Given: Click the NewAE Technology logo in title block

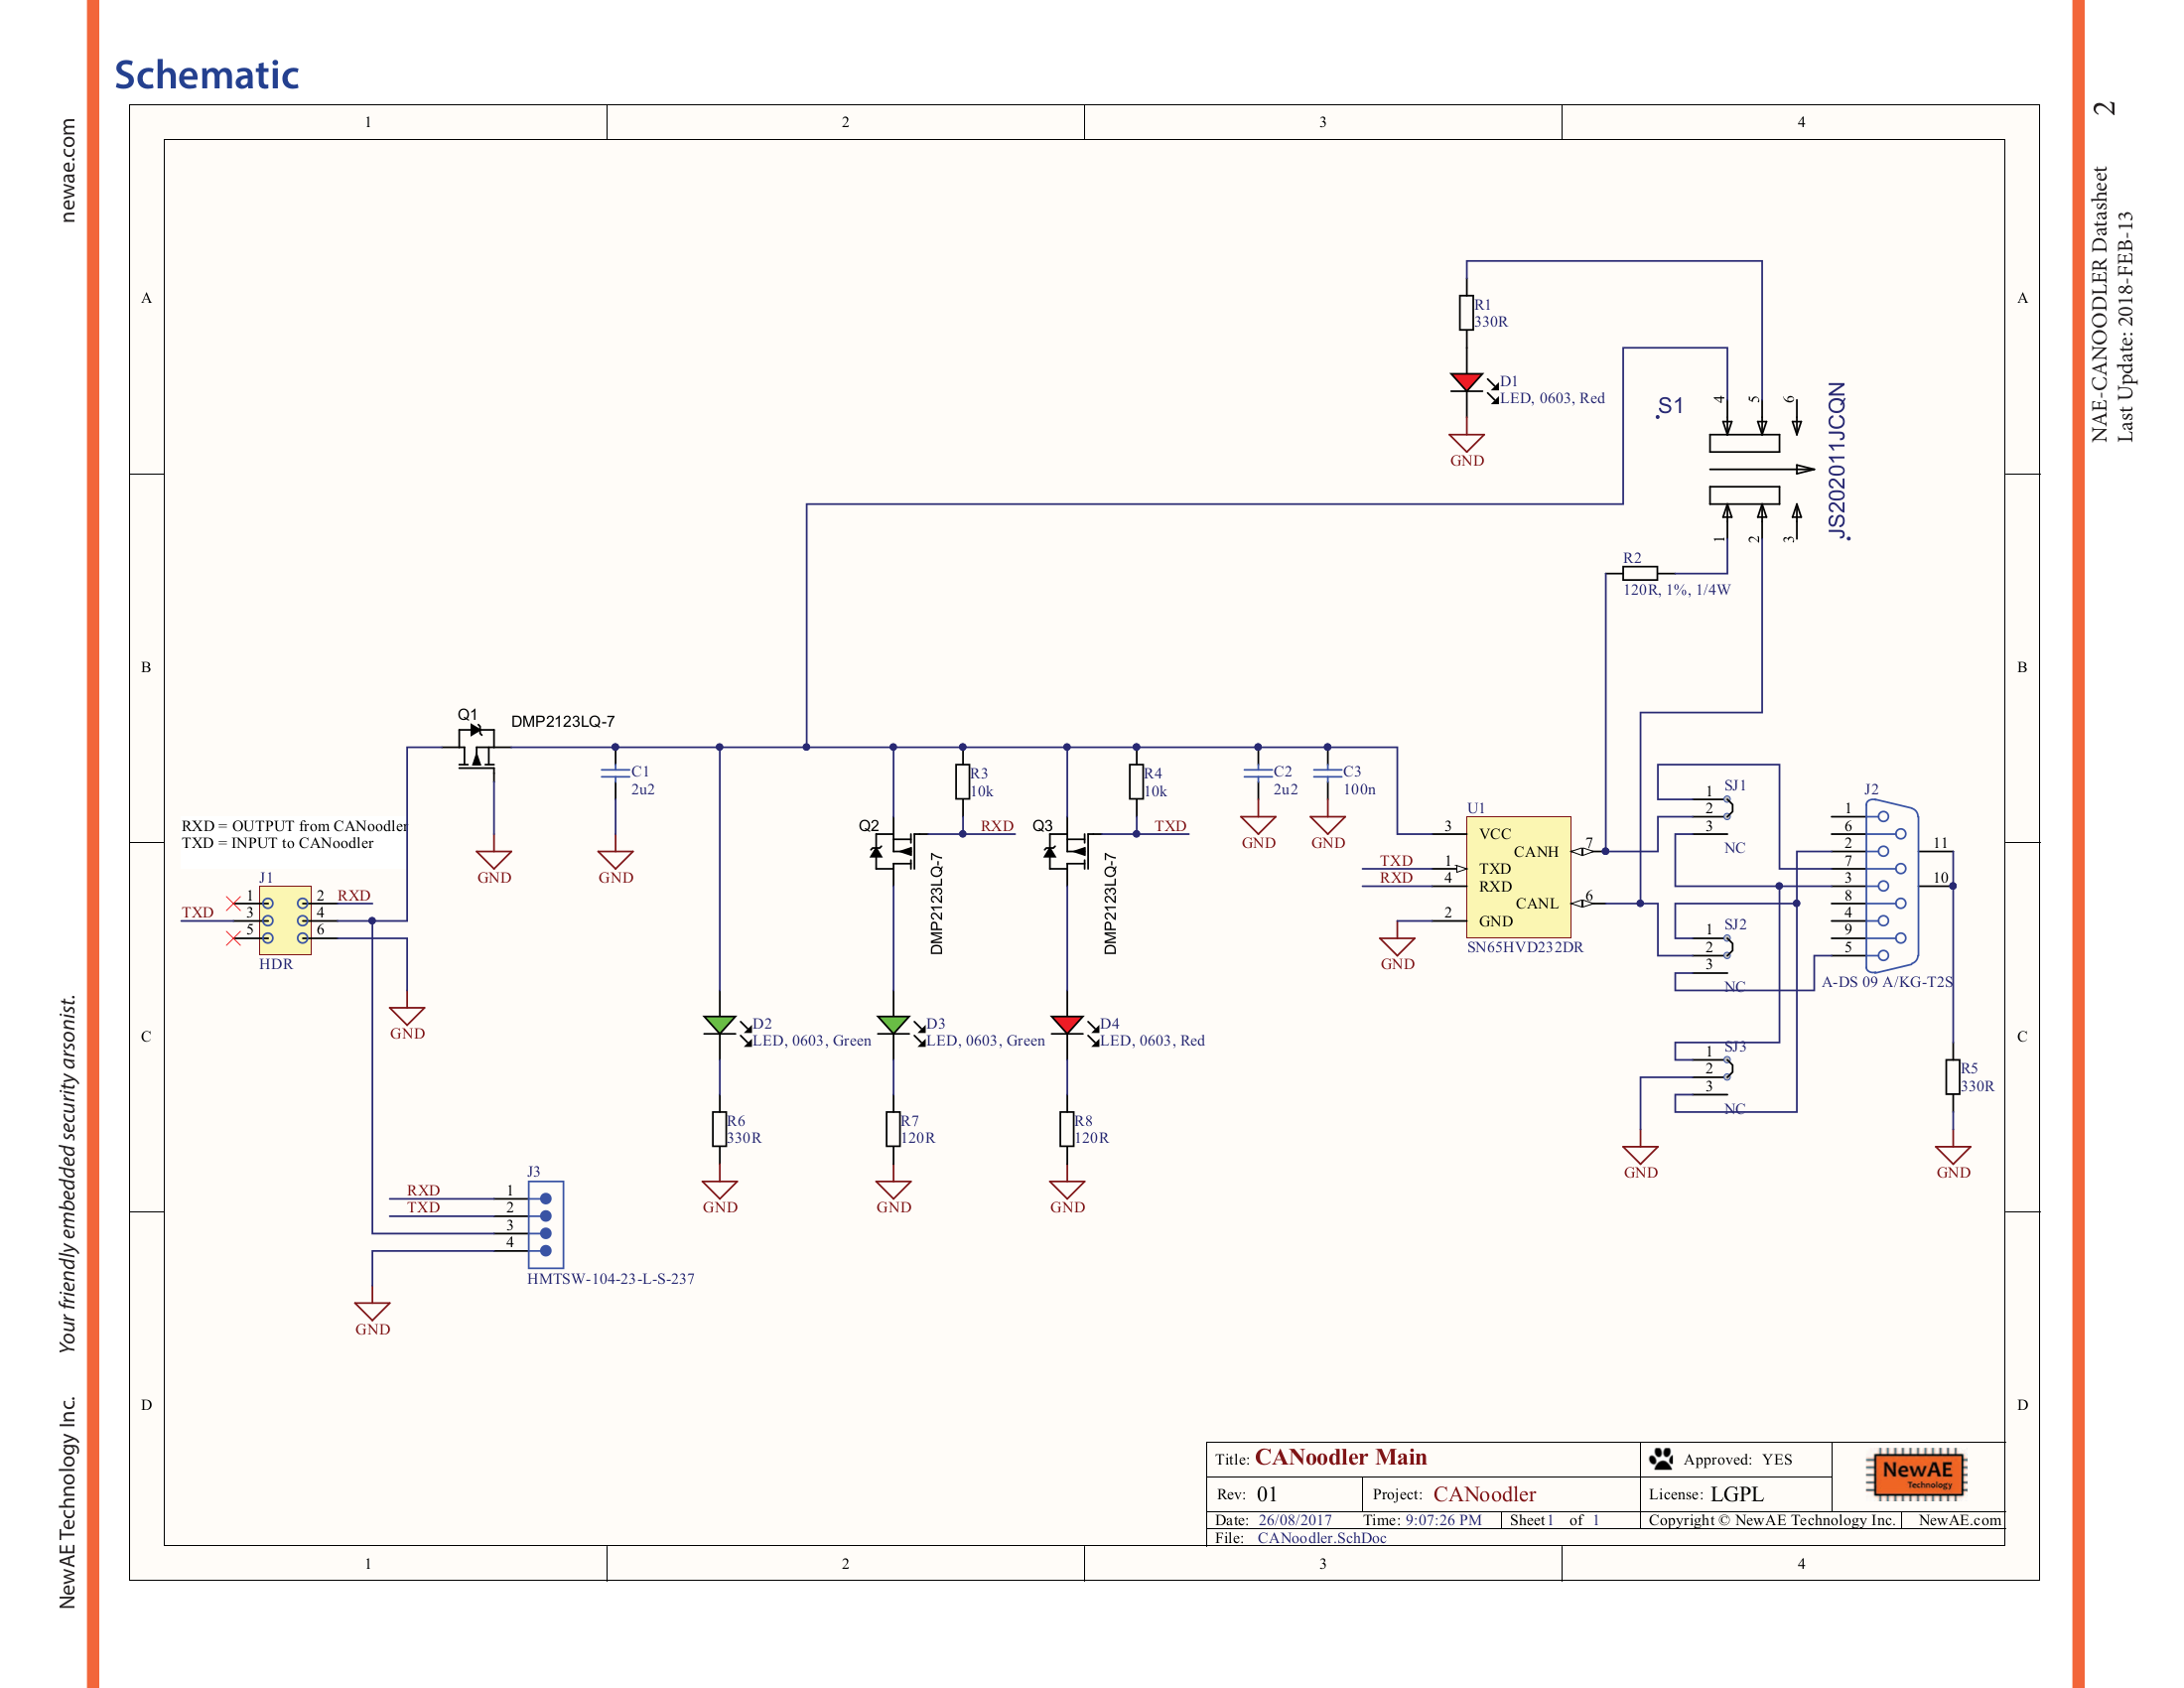Looking at the screenshot, I should tap(1916, 1474).
